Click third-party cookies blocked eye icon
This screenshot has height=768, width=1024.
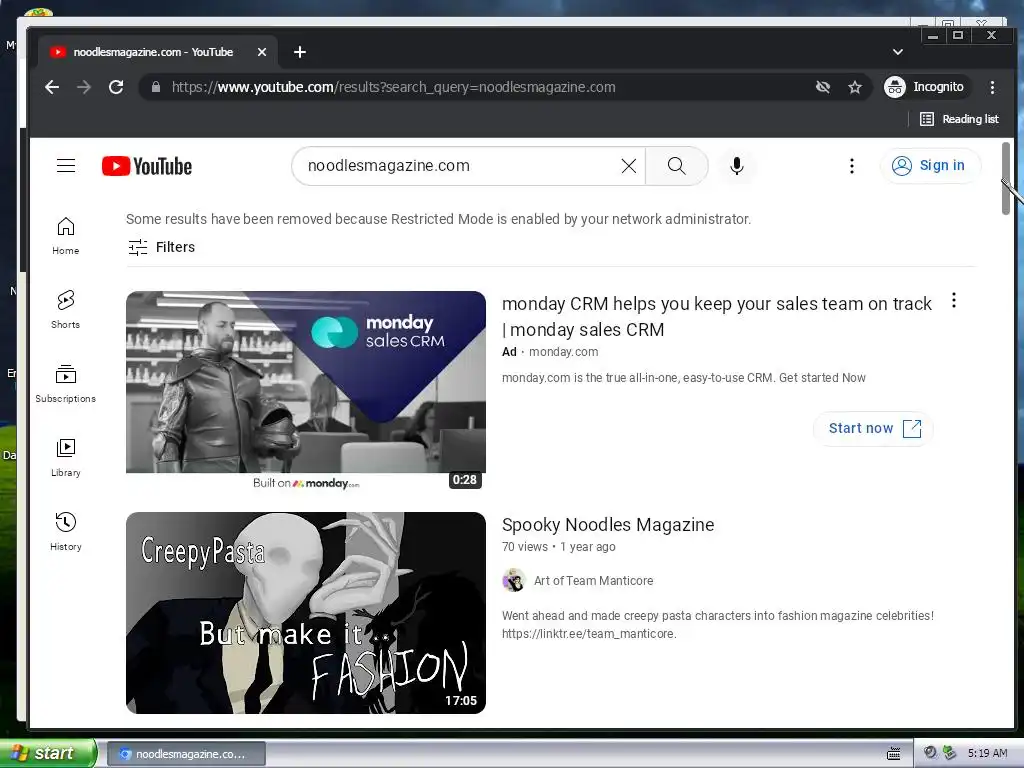(823, 87)
